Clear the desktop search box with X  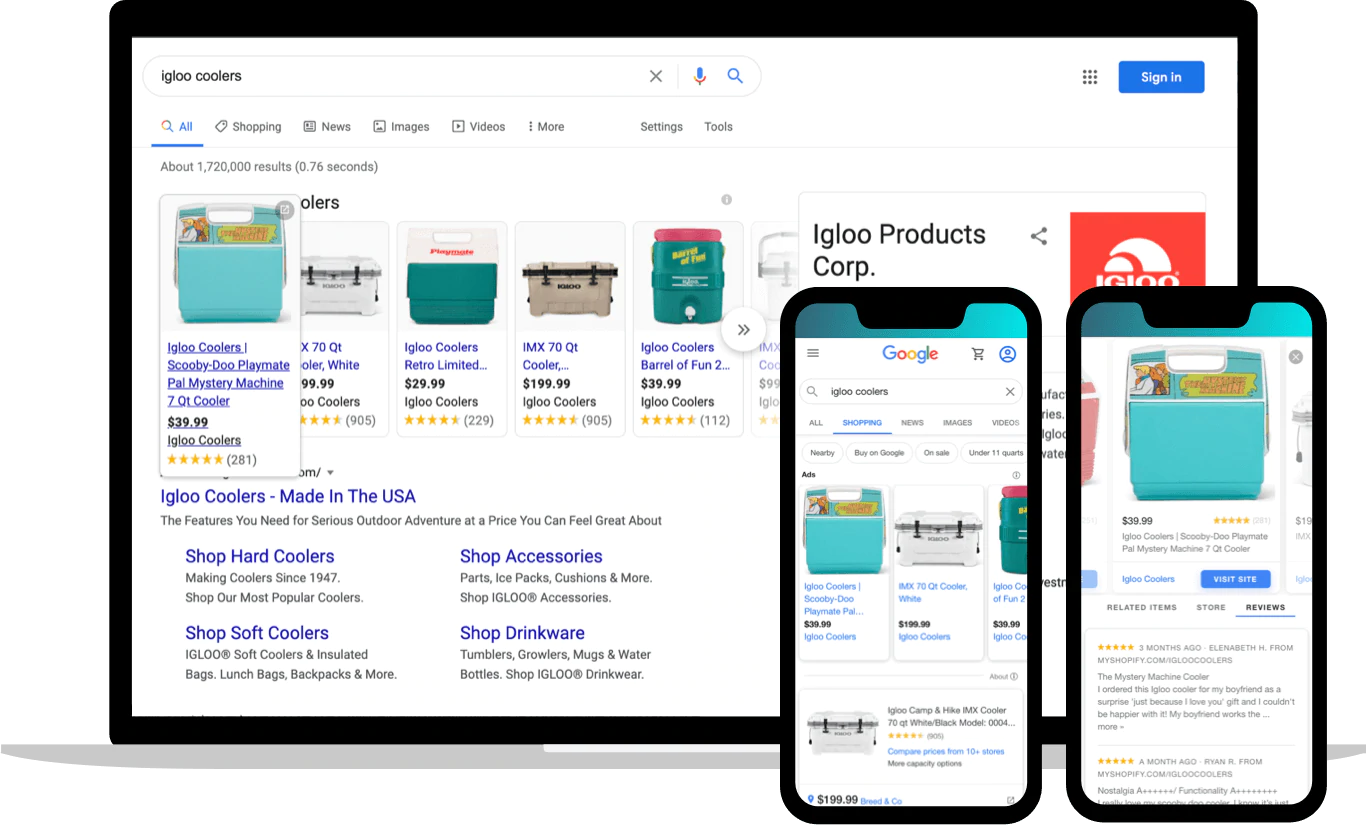point(656,76)
